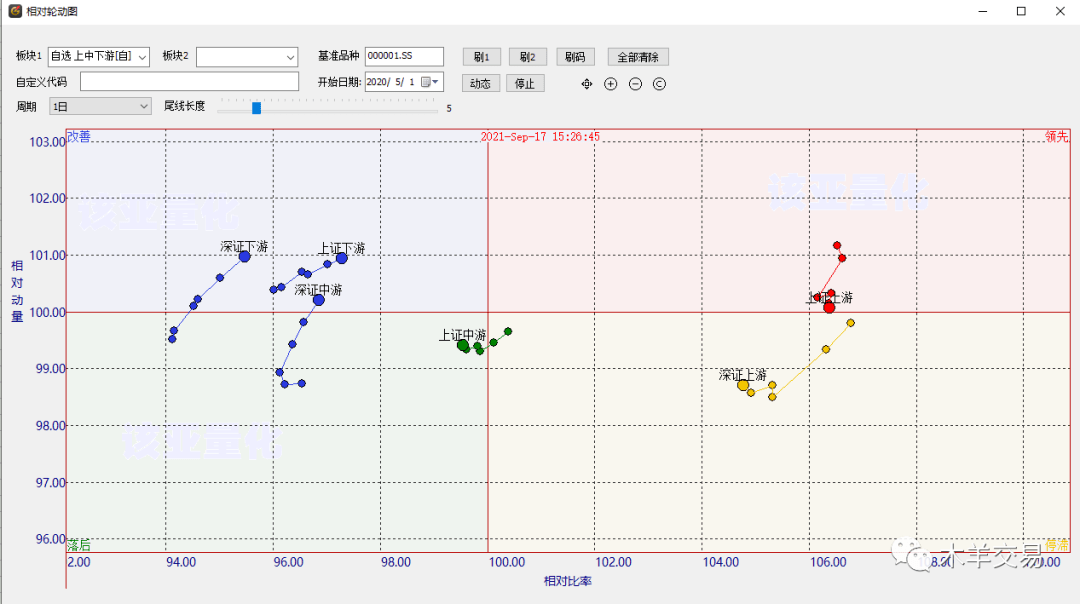Expand the 周期 period dropdown
Image resolution: width=1080 pixels, height=604 pixels.
point(142,106)
